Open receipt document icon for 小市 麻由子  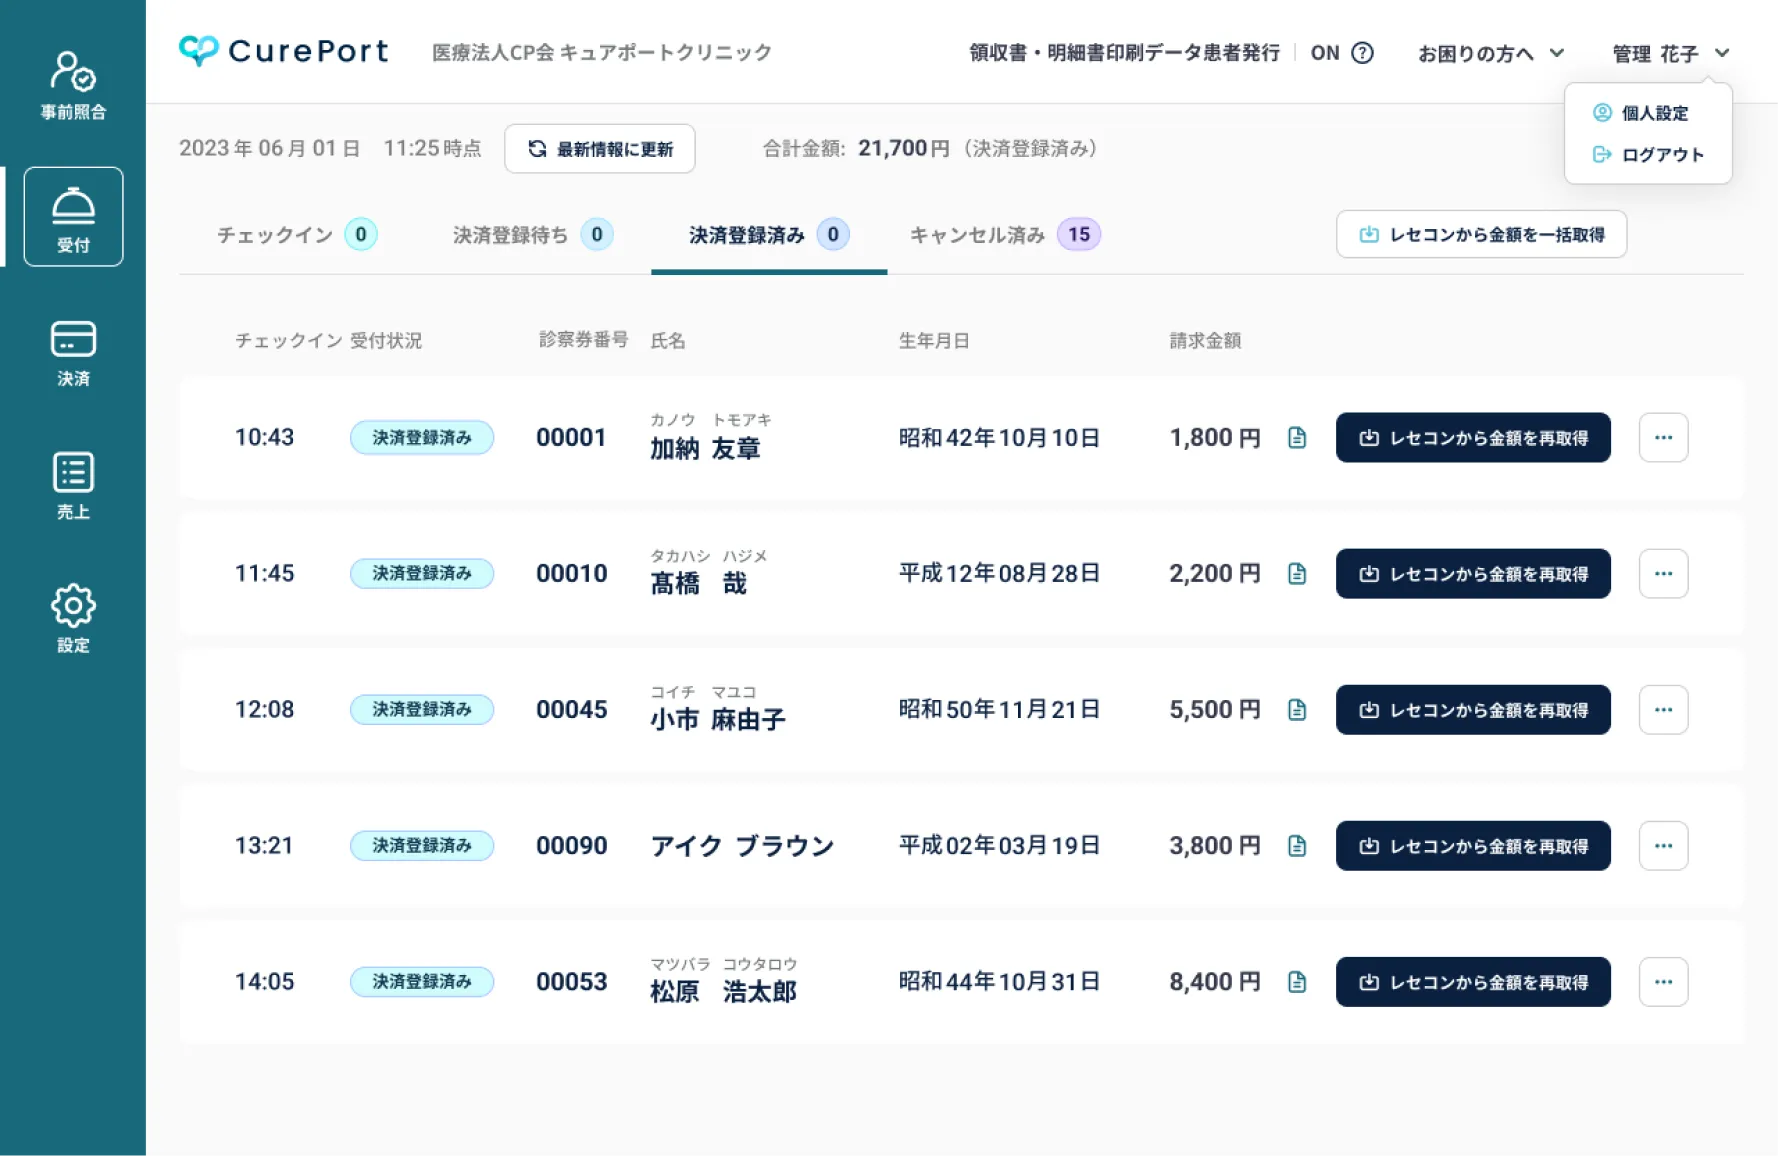point(1297,710)
